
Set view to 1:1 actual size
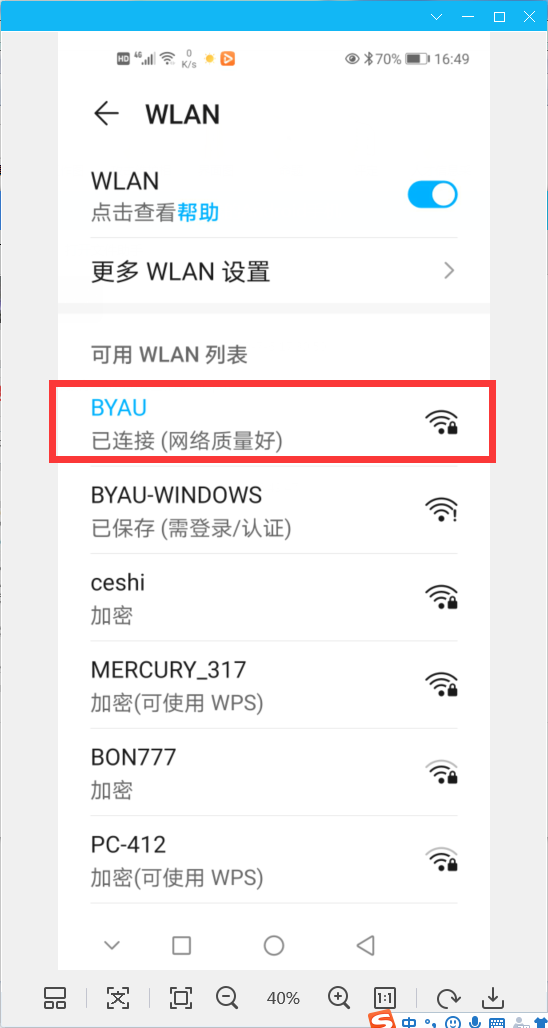[x=385, y=998]
